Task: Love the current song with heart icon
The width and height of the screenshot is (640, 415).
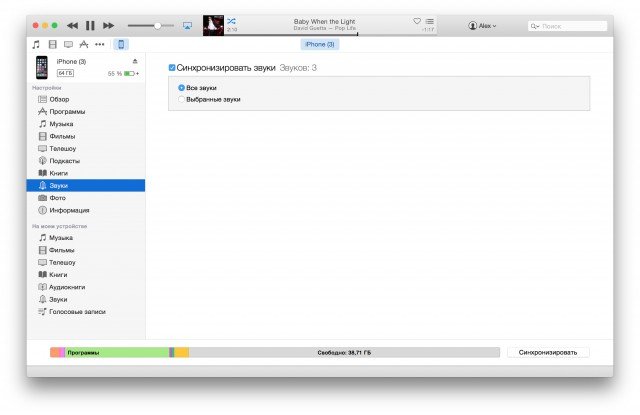Action: (x=417, y=20)
